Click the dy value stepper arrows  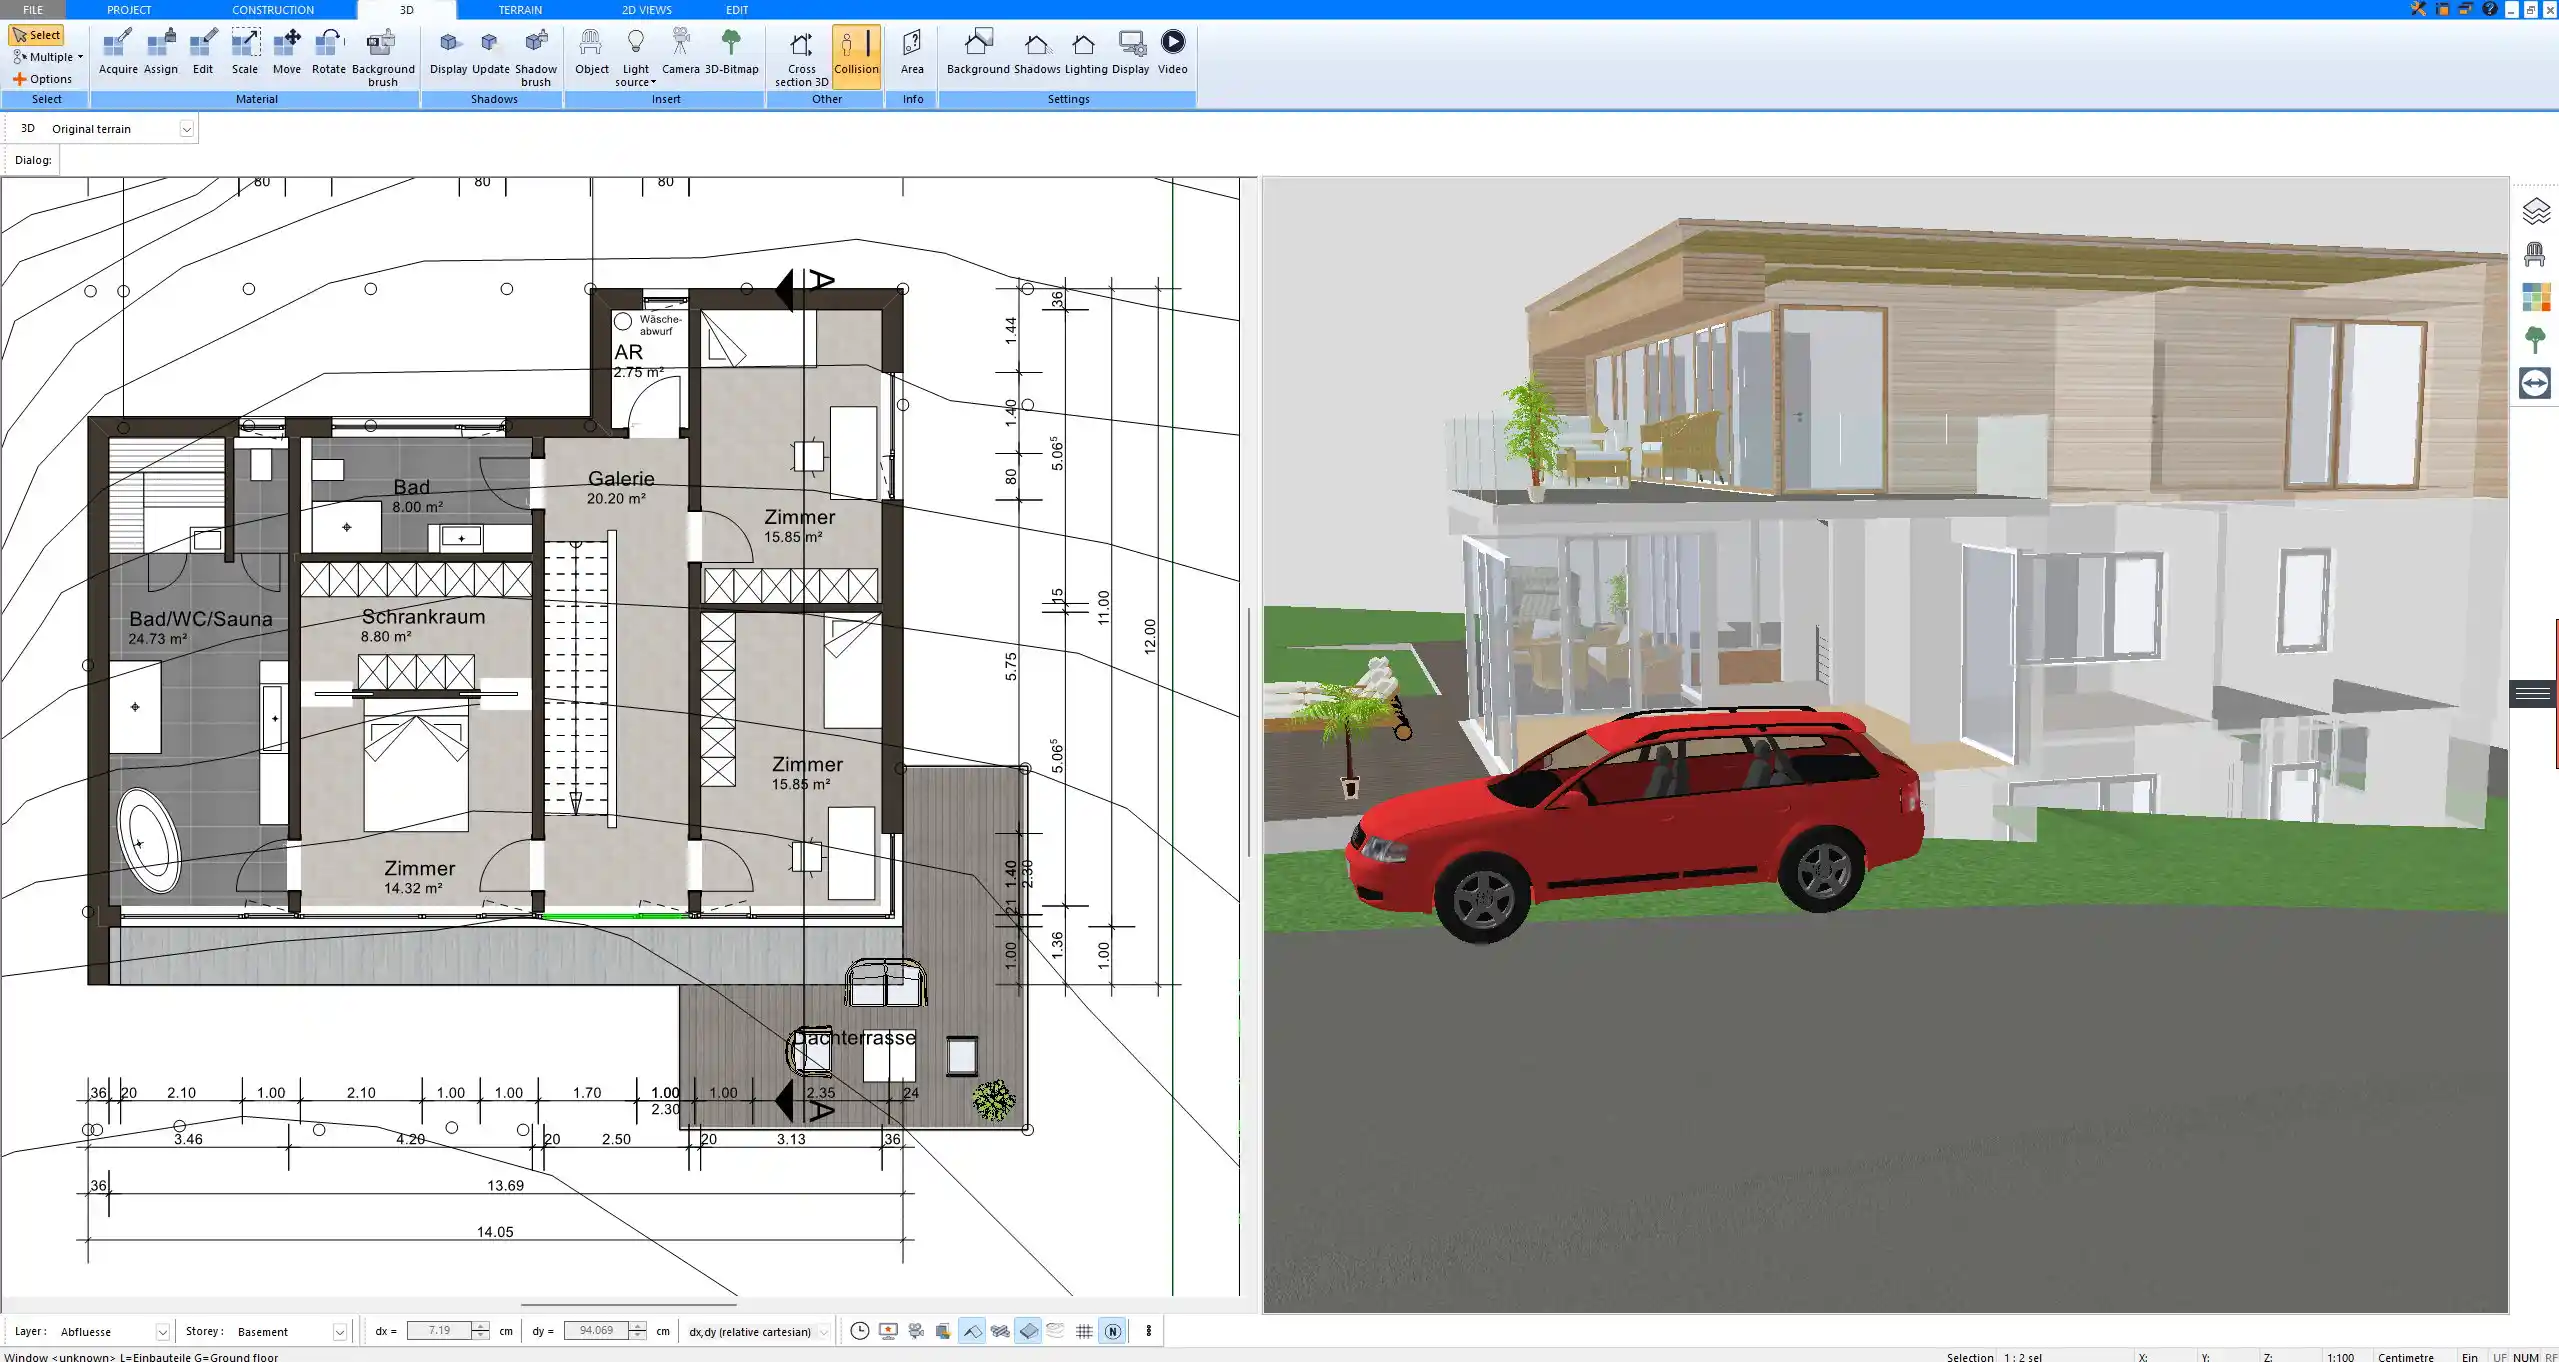click(637, 1331)
